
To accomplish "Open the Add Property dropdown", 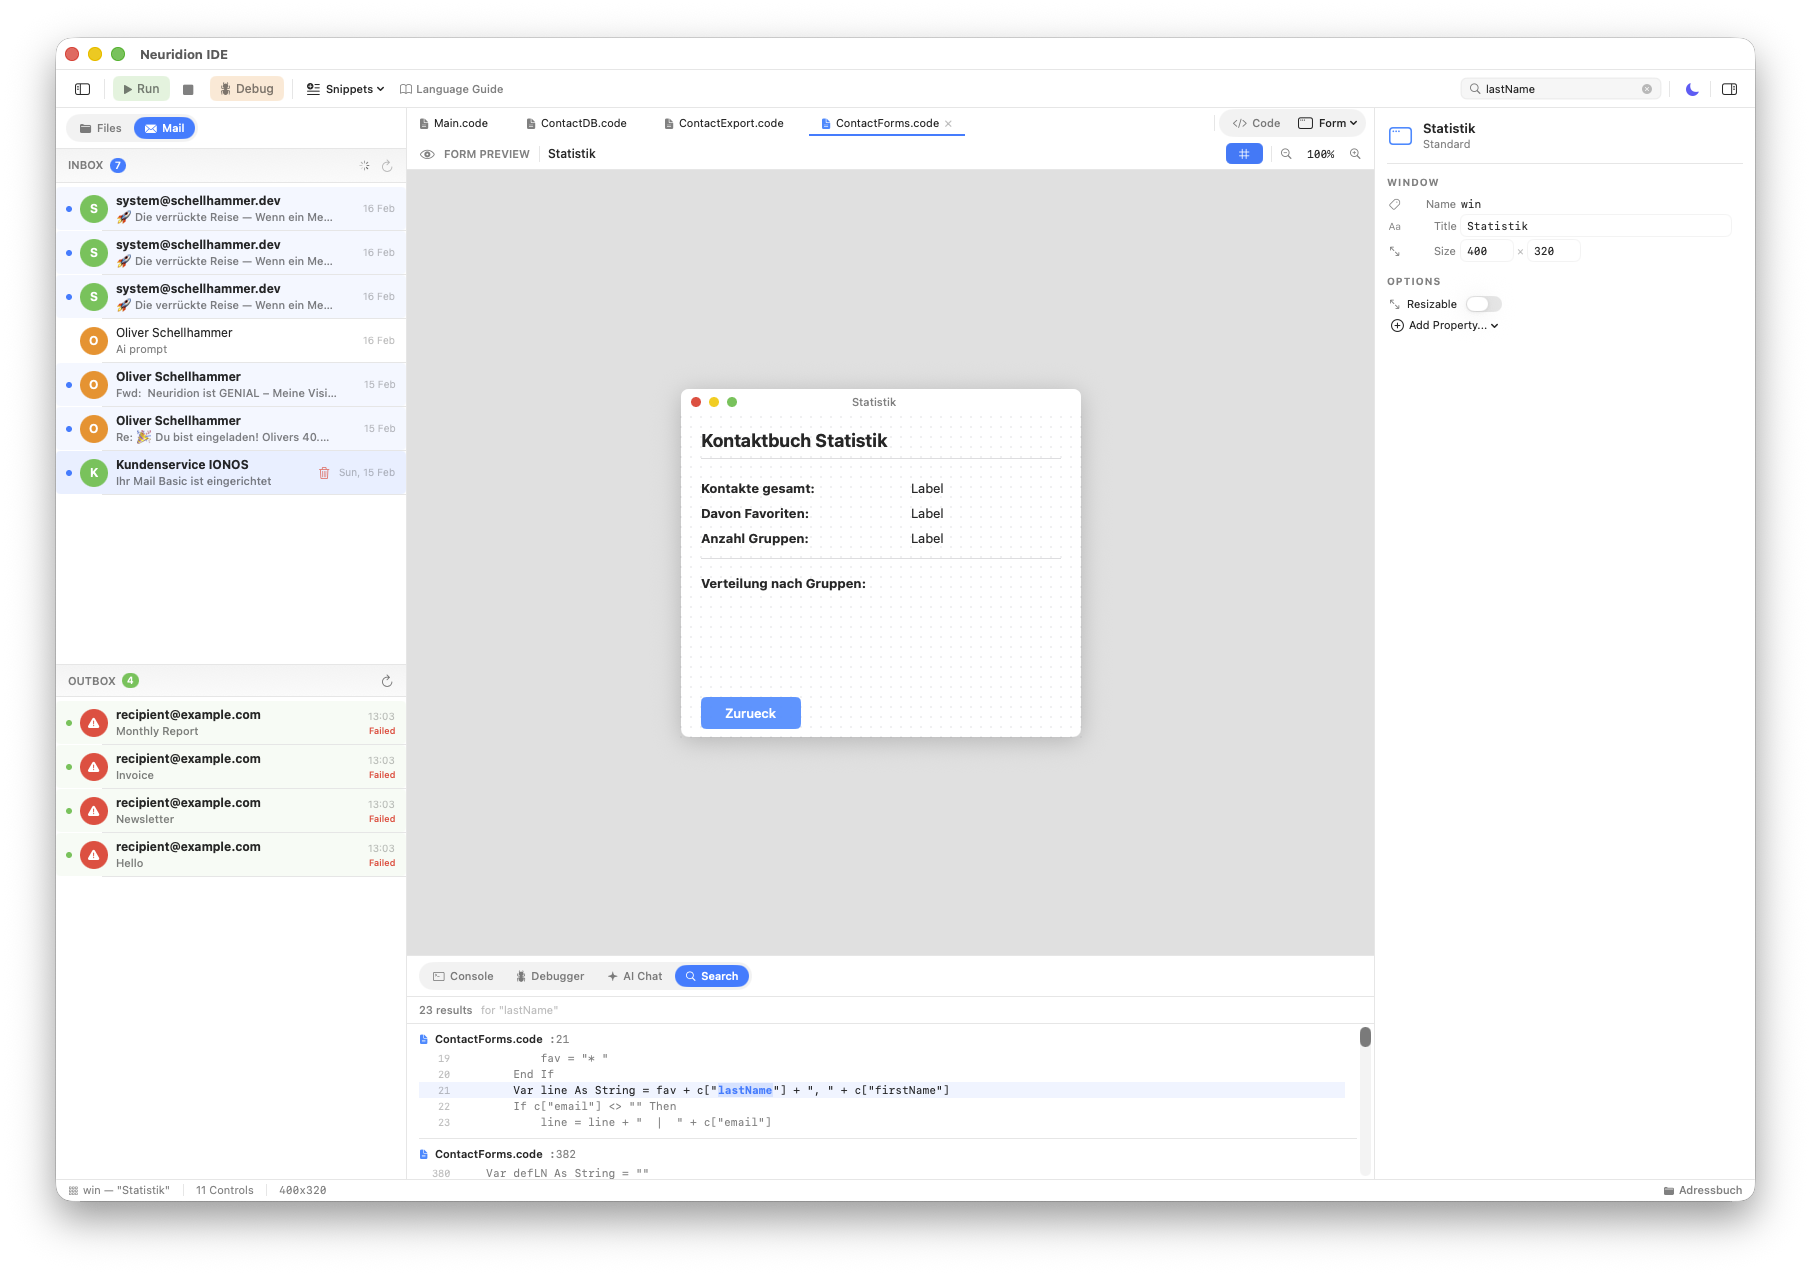I will (x=1444, y=325).
